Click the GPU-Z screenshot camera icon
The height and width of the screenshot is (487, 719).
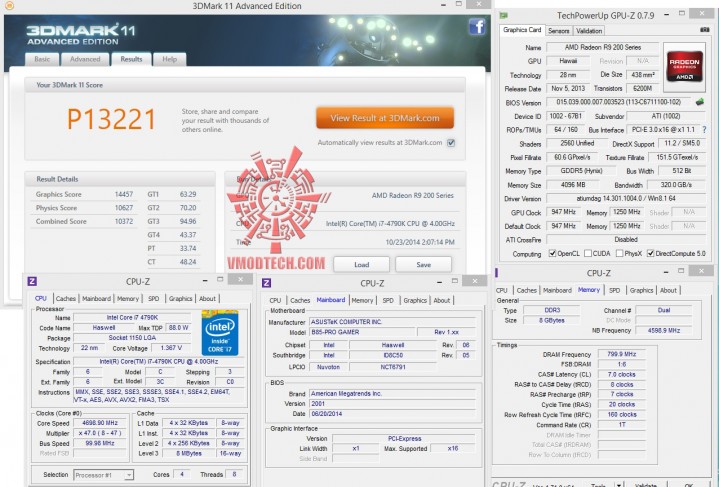coord(705,30)
